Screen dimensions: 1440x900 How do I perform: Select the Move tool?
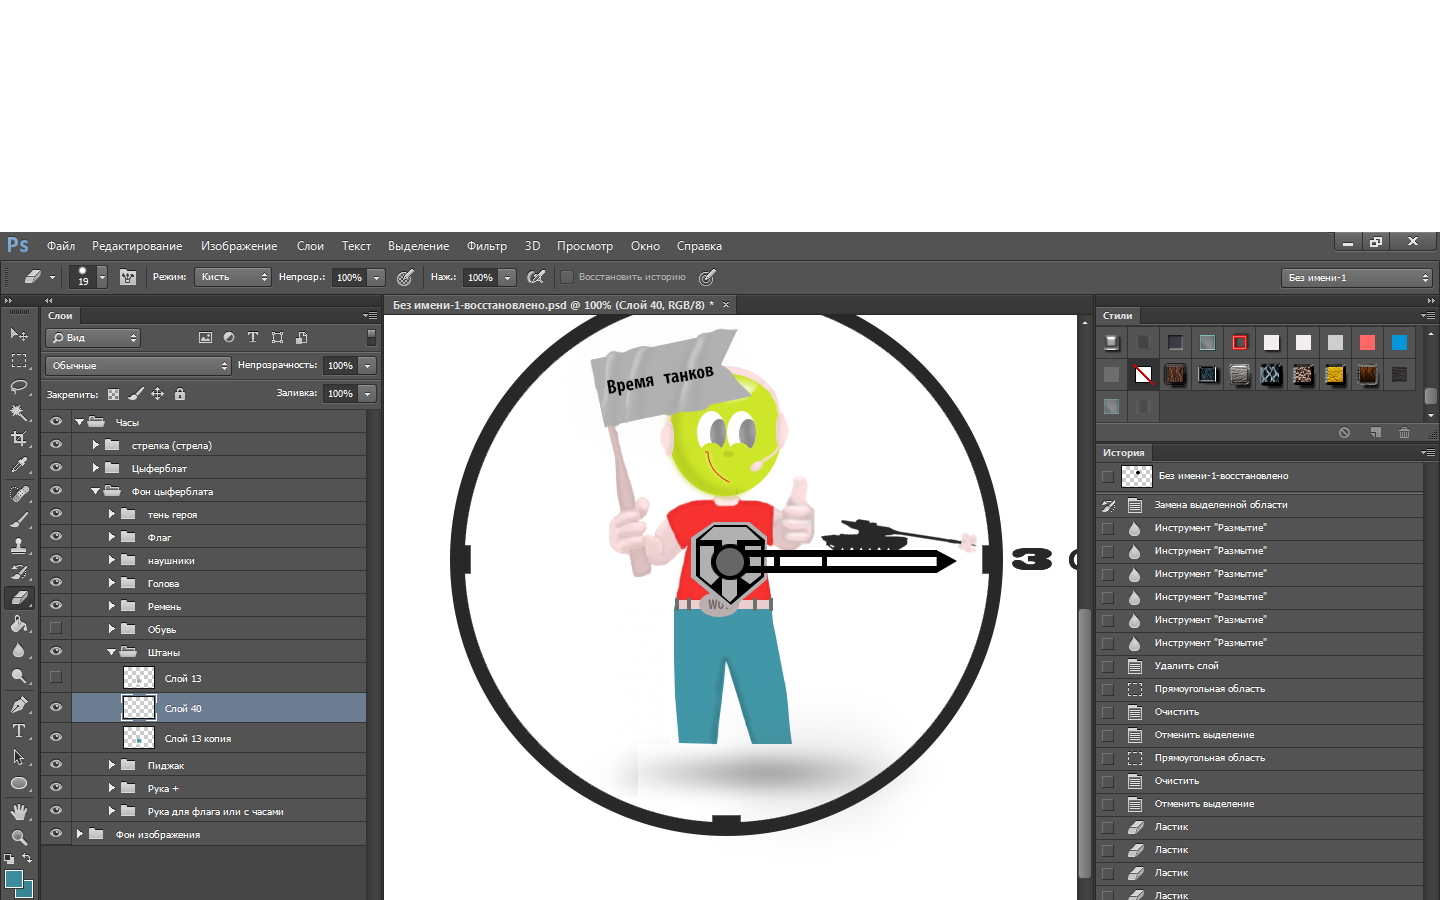(19, 334)
